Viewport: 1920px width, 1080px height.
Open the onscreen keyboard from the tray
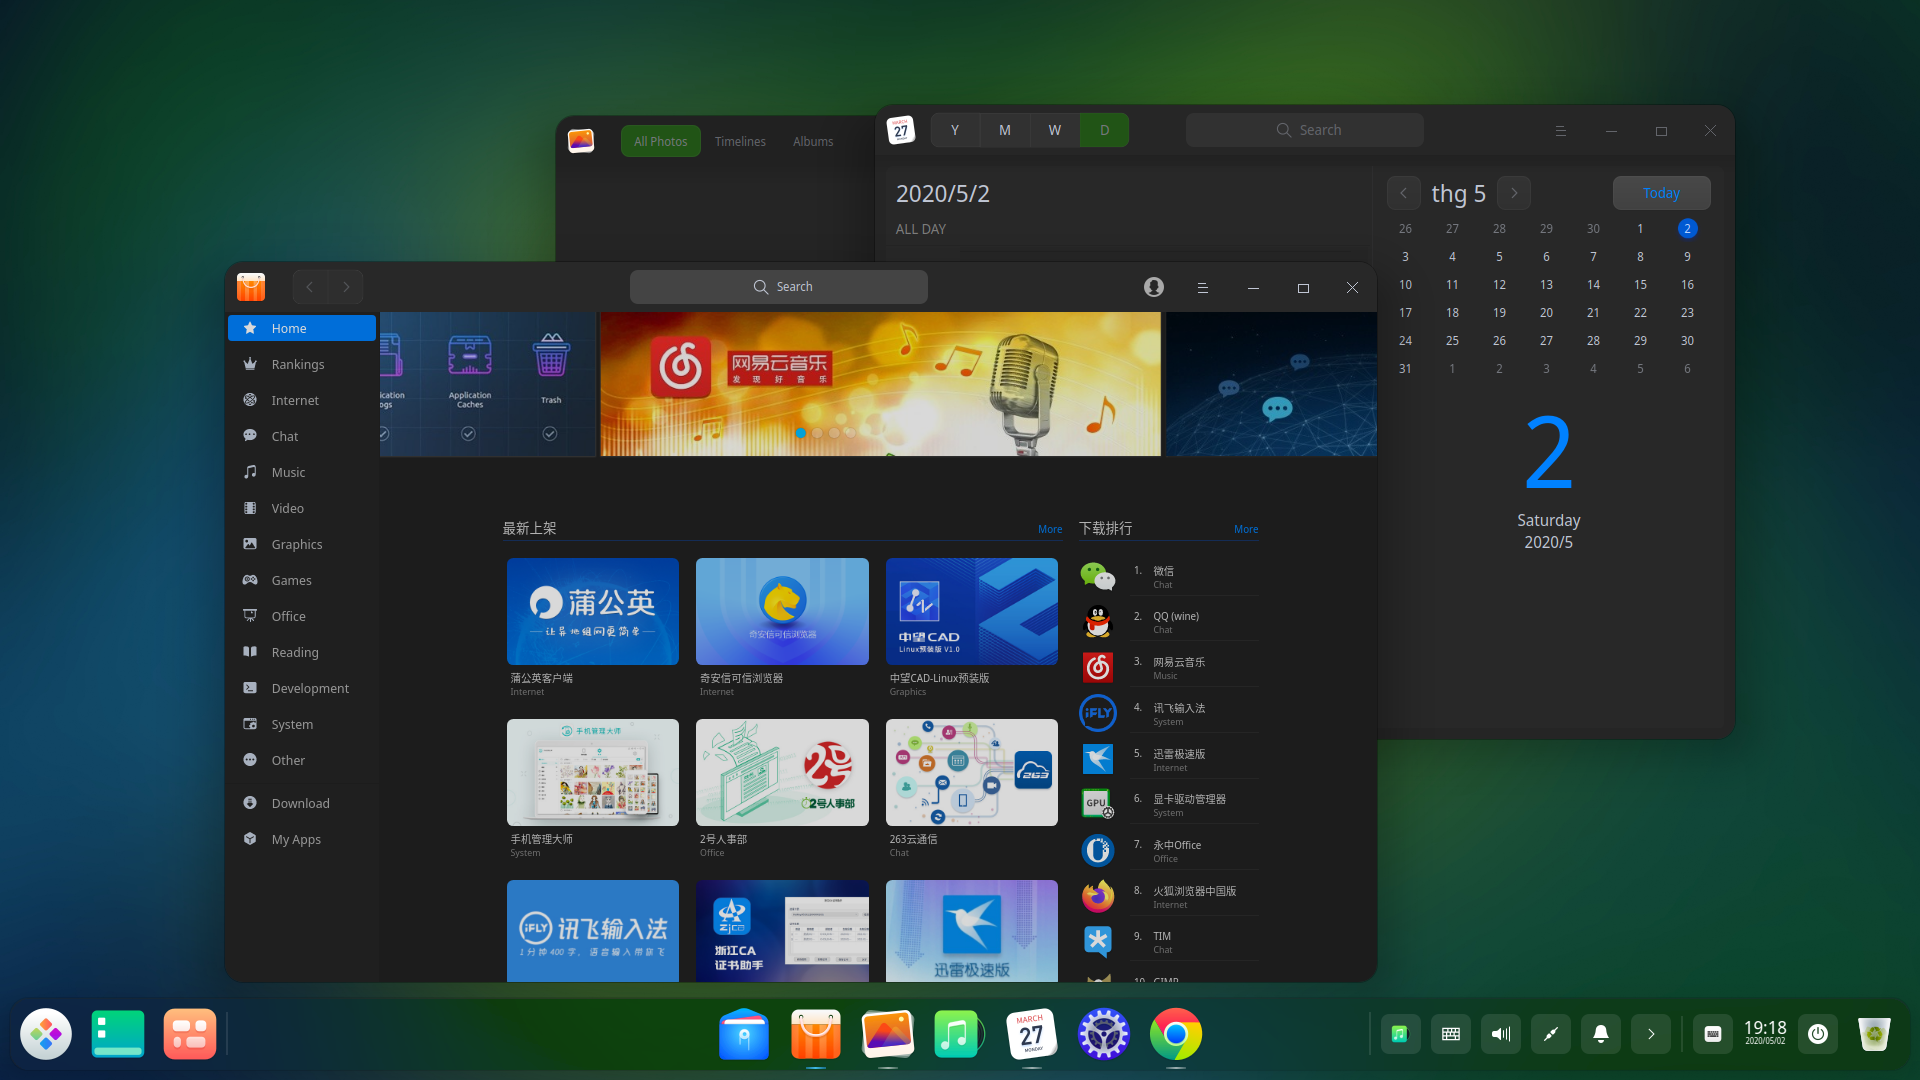(x=1451, y=1034)
